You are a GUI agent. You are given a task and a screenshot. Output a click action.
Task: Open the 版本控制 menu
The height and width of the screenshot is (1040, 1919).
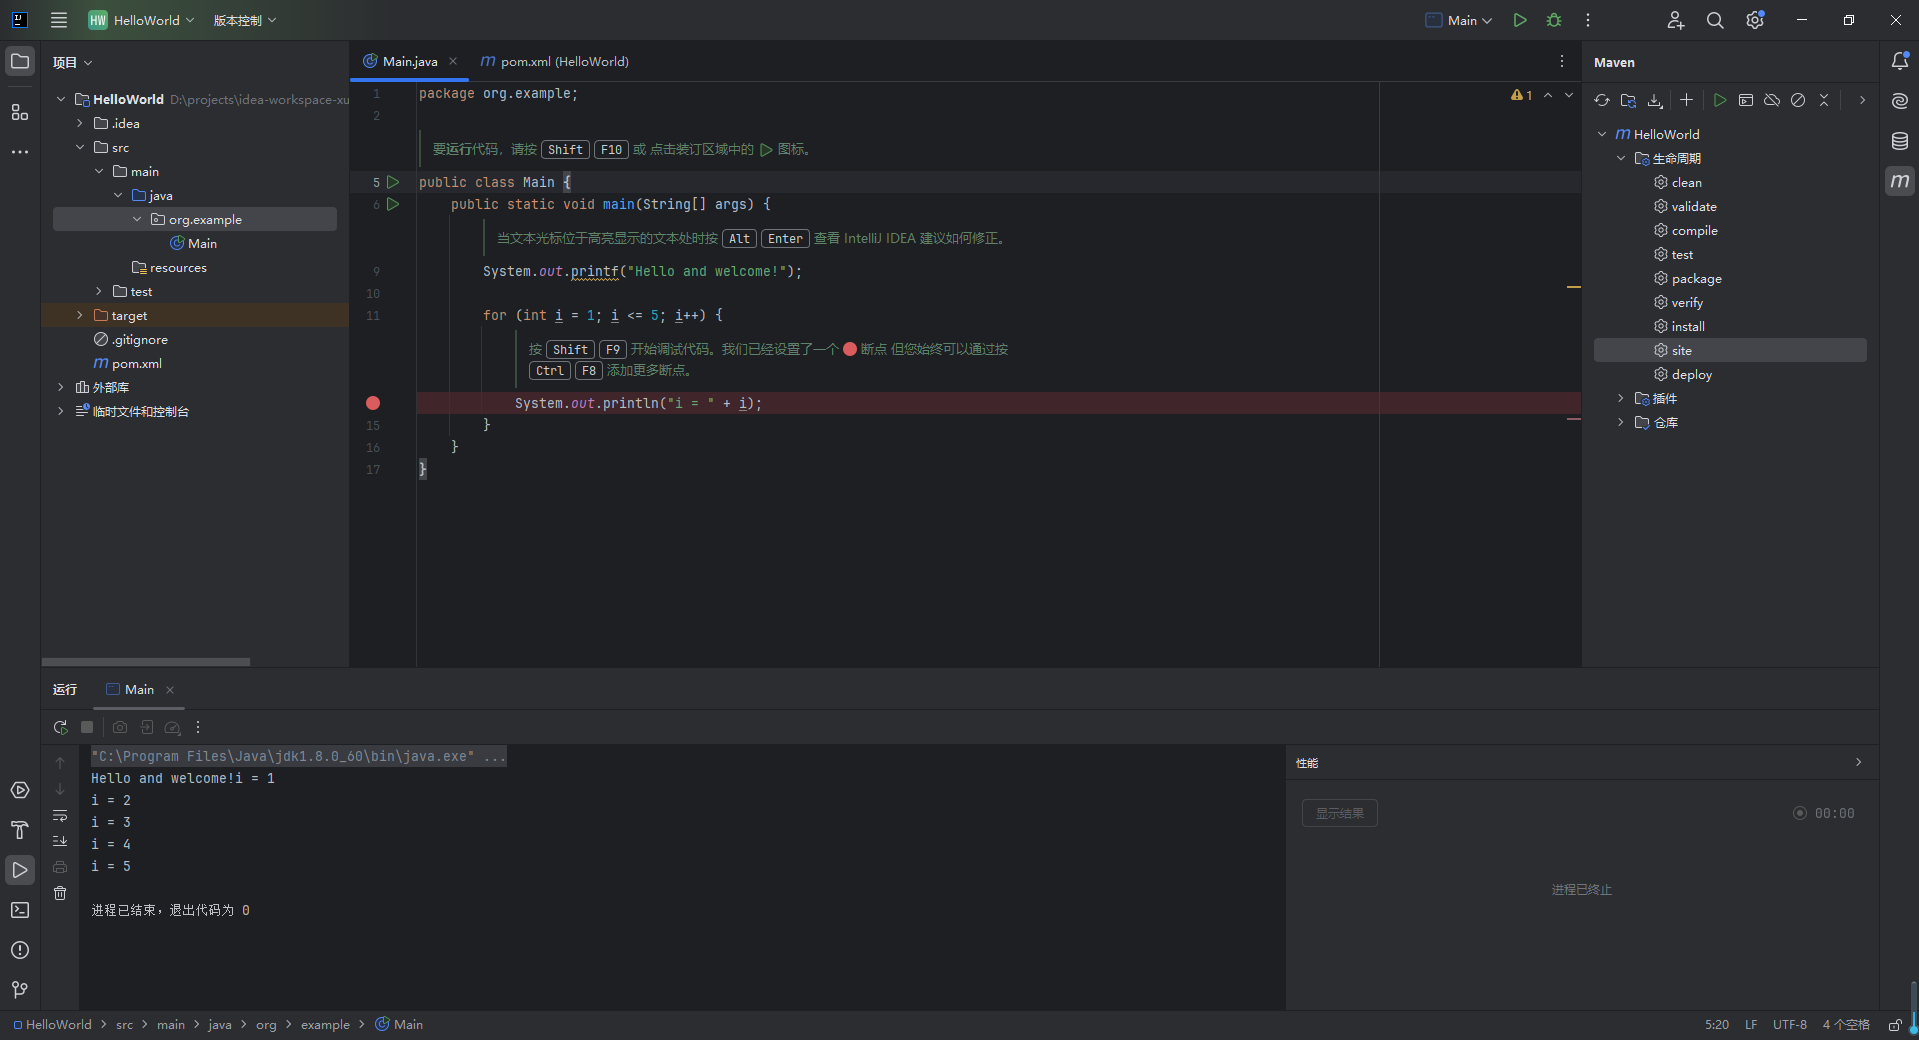[x=244, y=20]
